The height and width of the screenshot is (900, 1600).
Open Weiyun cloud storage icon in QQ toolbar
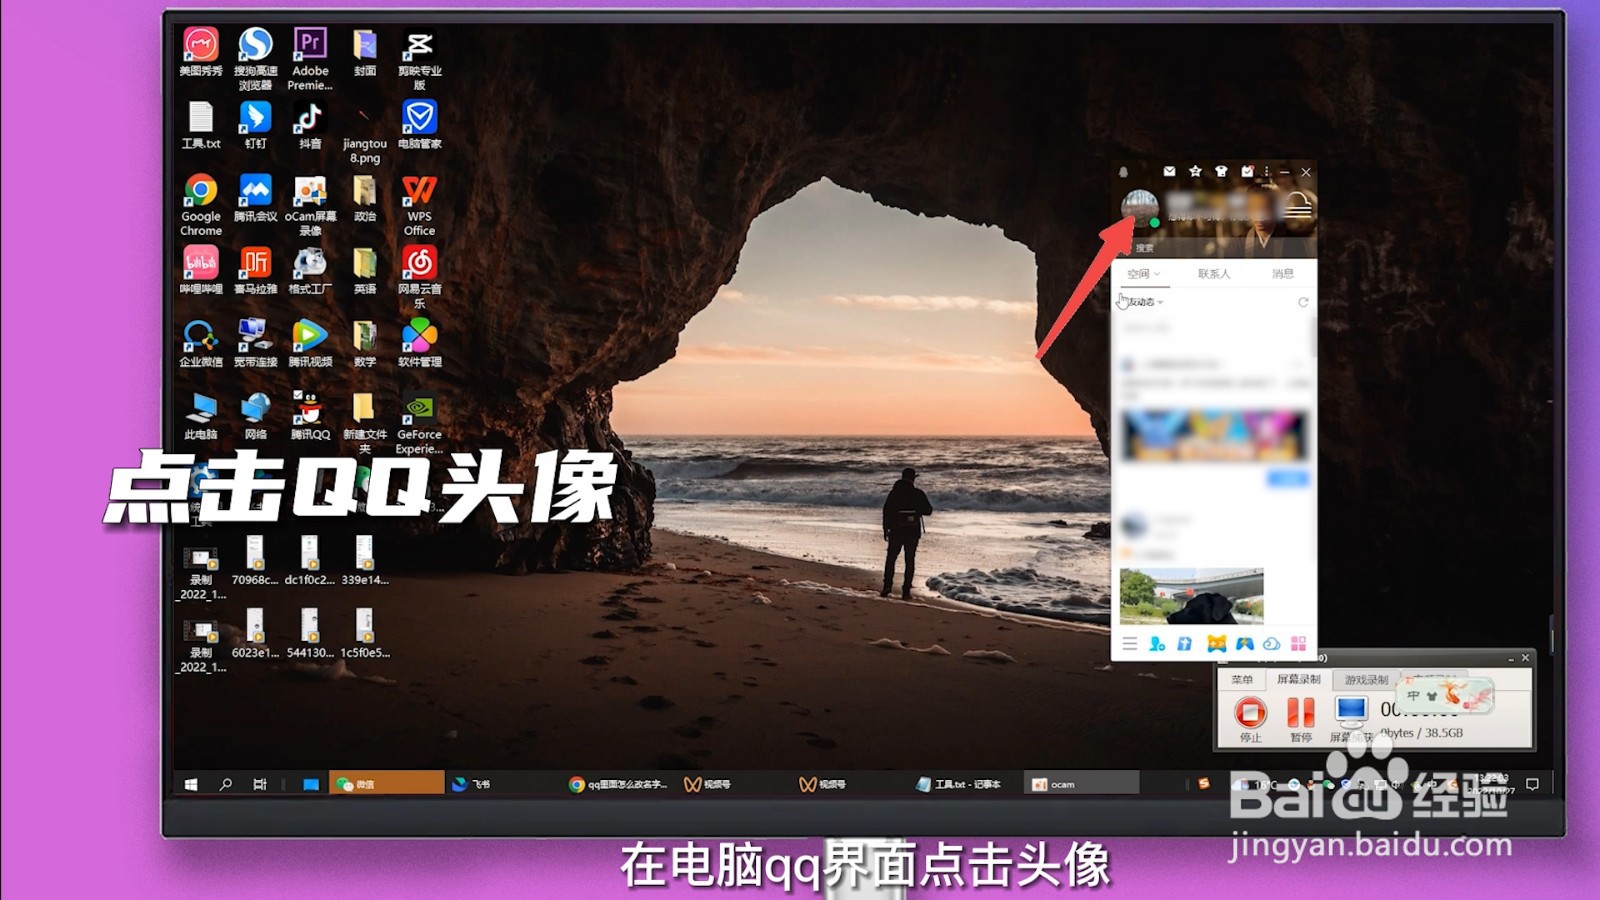[x=1272, y=644]
